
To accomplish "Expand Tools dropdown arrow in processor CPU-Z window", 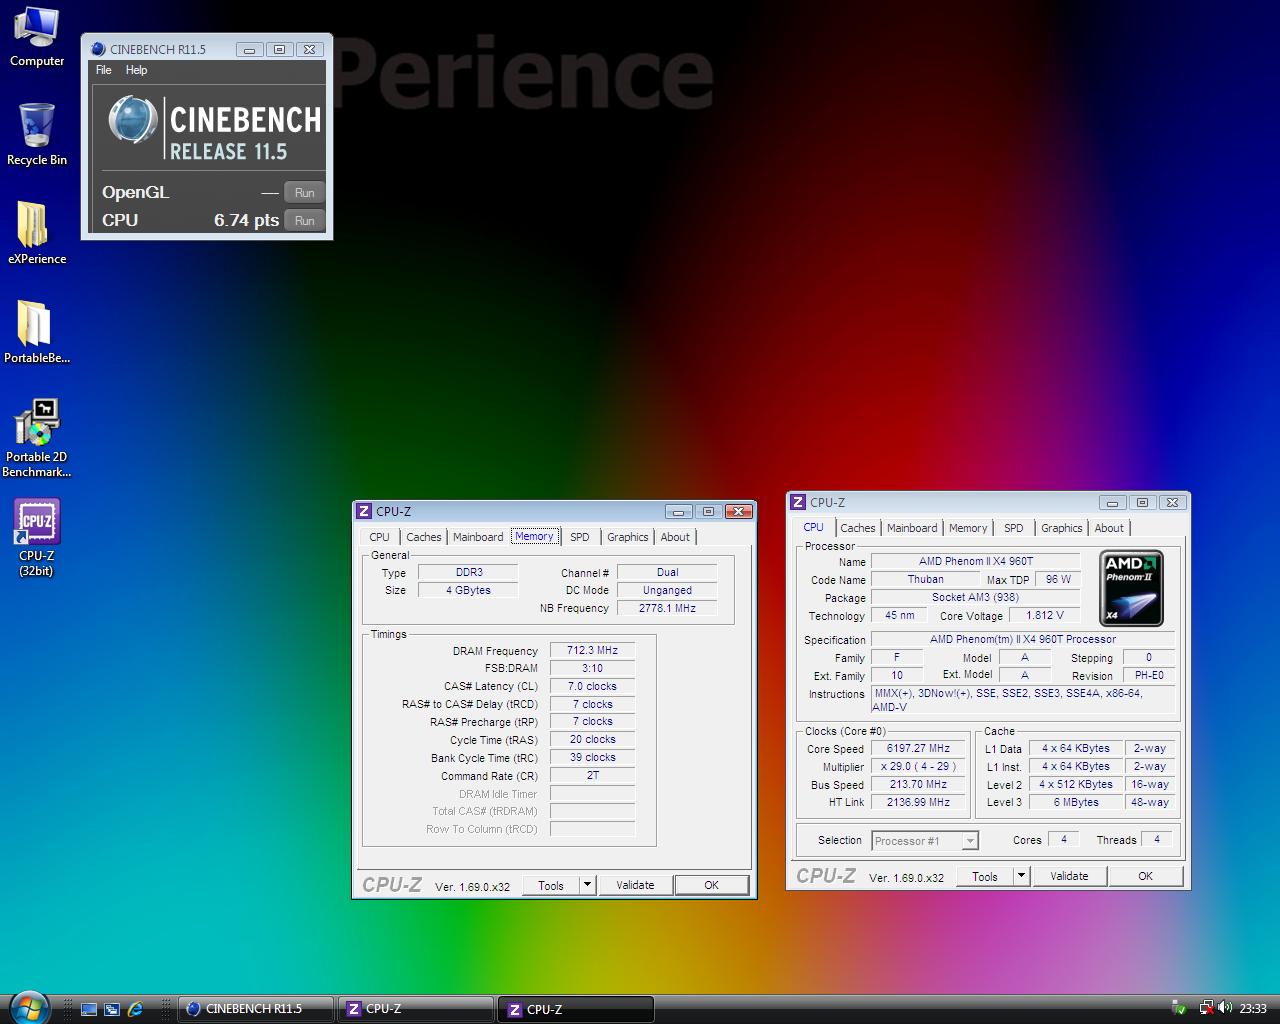I will click(1022, 876).
